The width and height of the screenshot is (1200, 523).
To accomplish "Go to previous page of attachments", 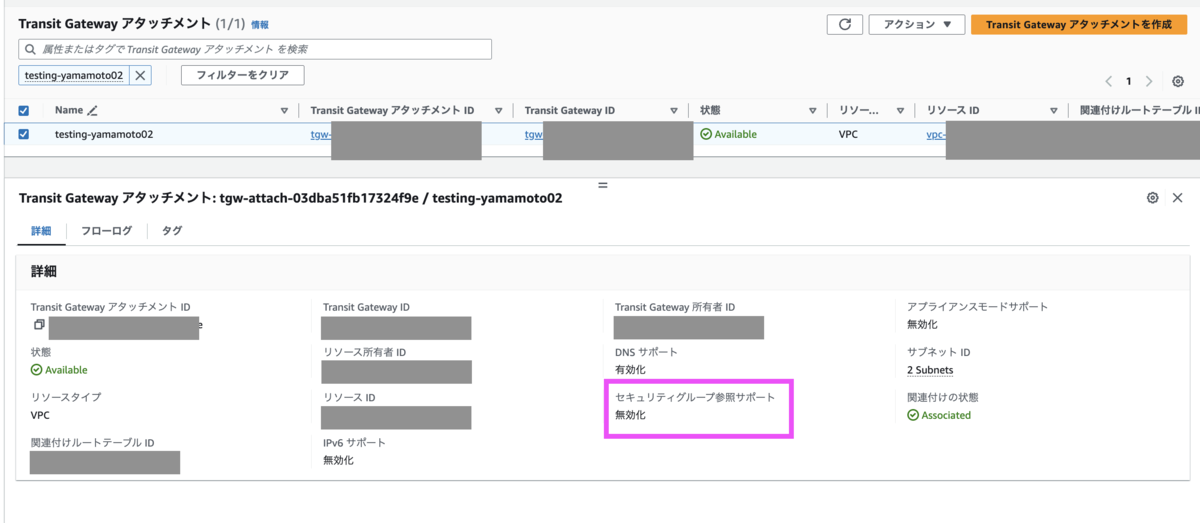I will 1108,81.
